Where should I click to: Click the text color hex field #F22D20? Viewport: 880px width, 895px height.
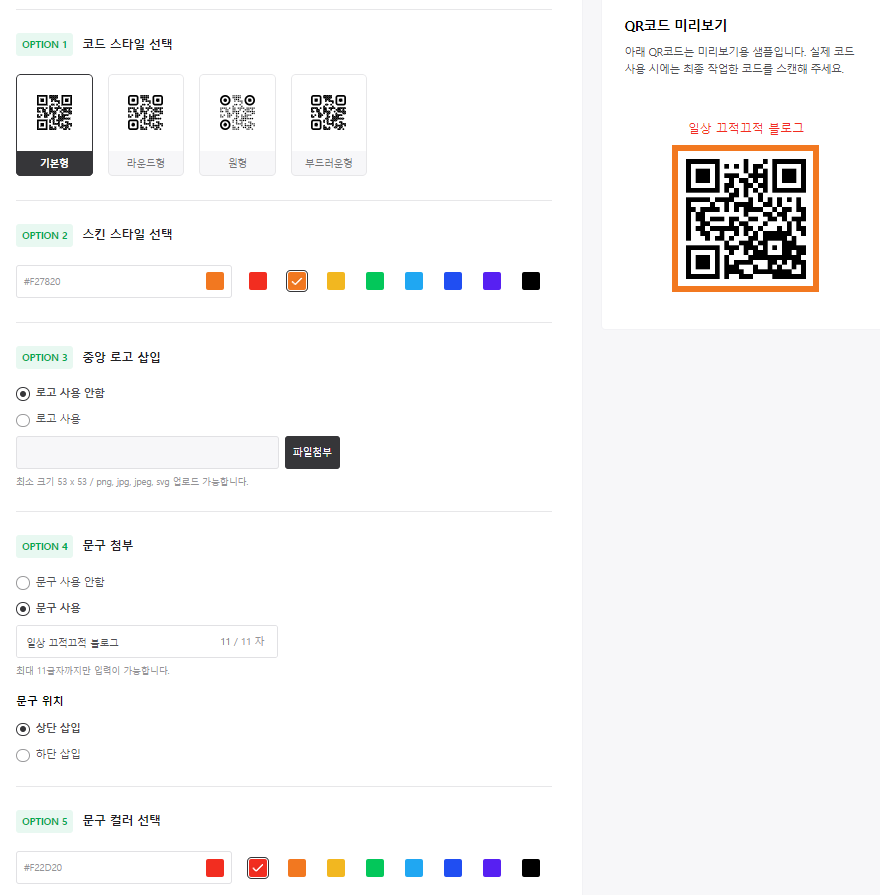(124, 868)
